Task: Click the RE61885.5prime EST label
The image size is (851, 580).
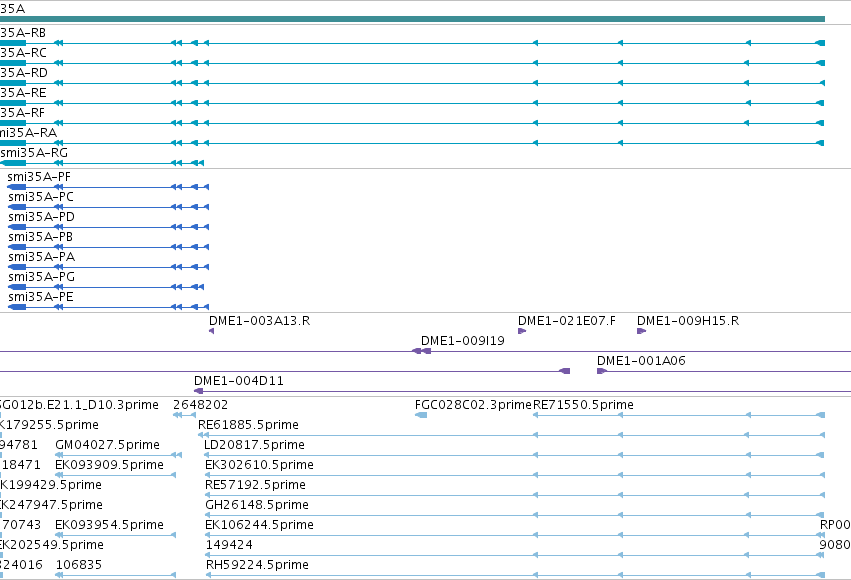Action: (249, 425)
